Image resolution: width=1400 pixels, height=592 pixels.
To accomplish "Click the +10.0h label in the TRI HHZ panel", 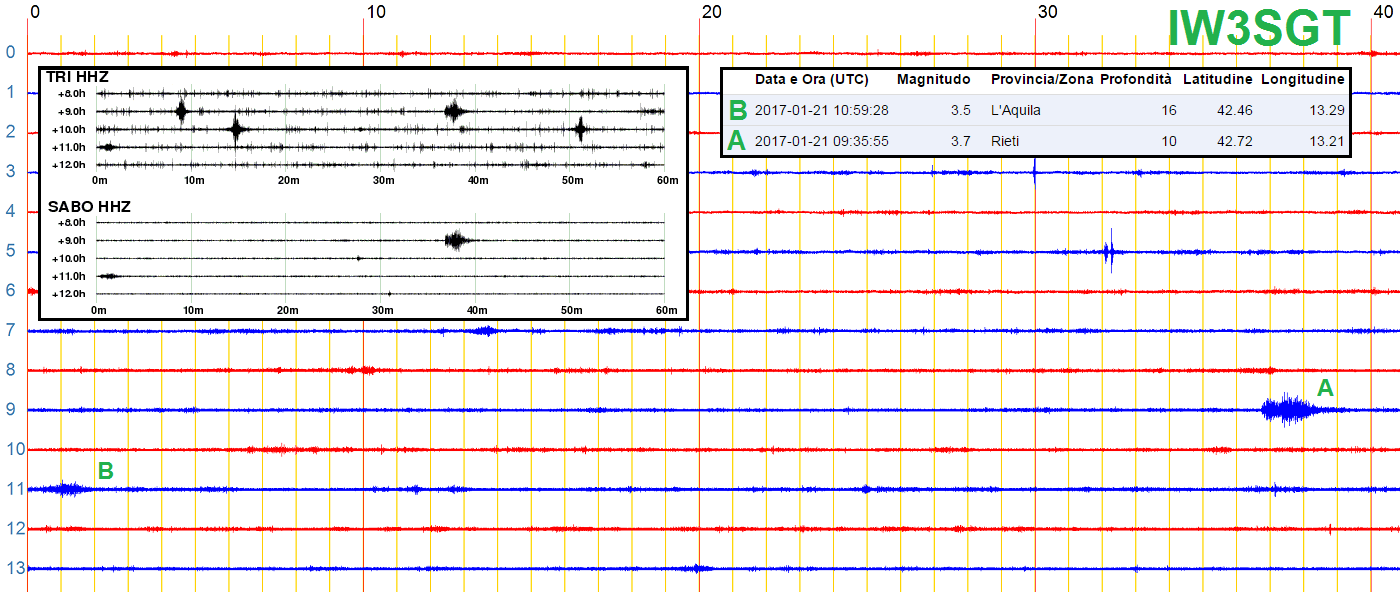I will click(x=70, y=129).
